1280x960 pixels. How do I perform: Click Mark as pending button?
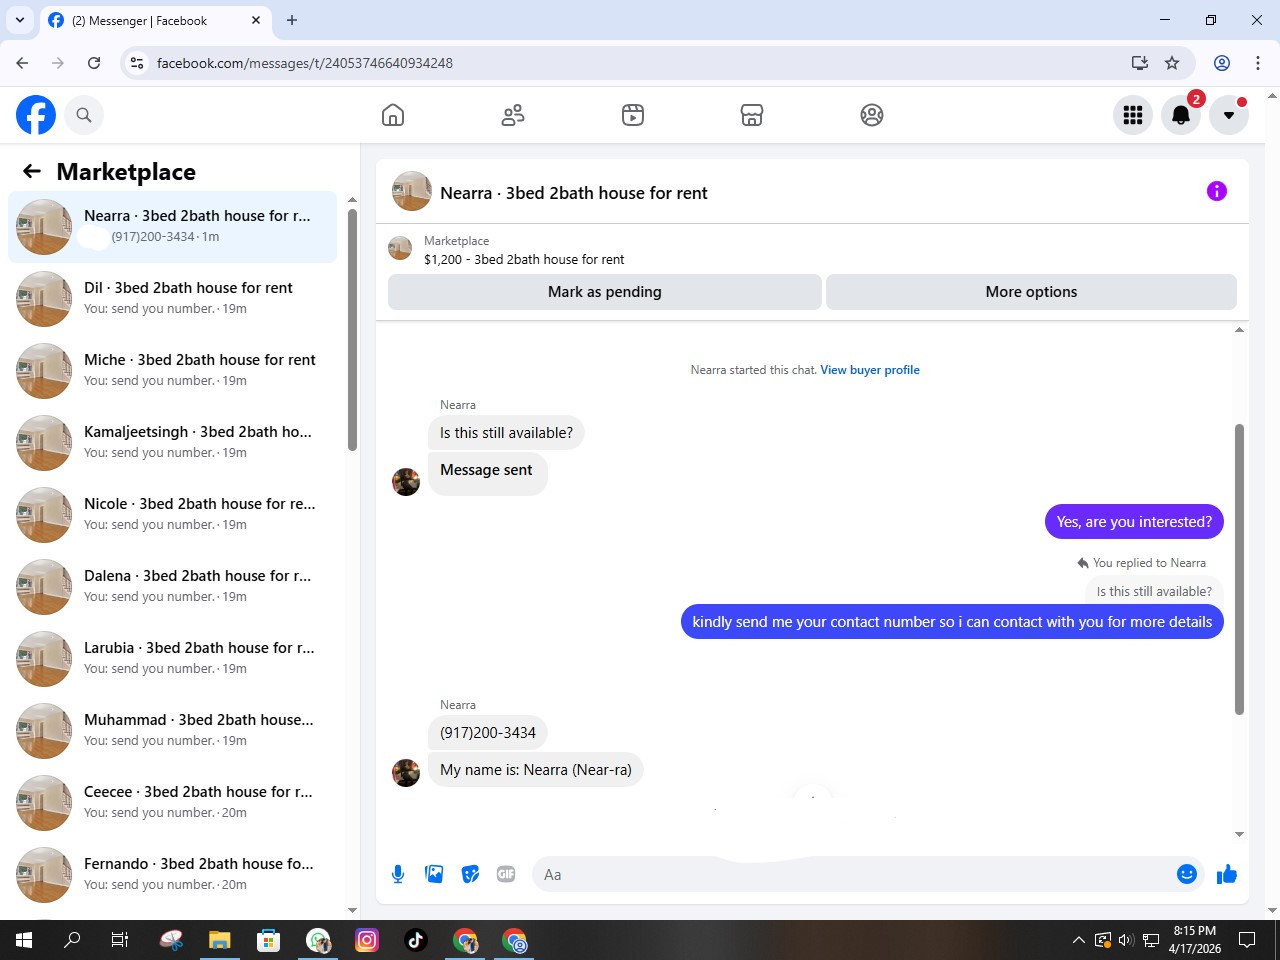point(605,292)
